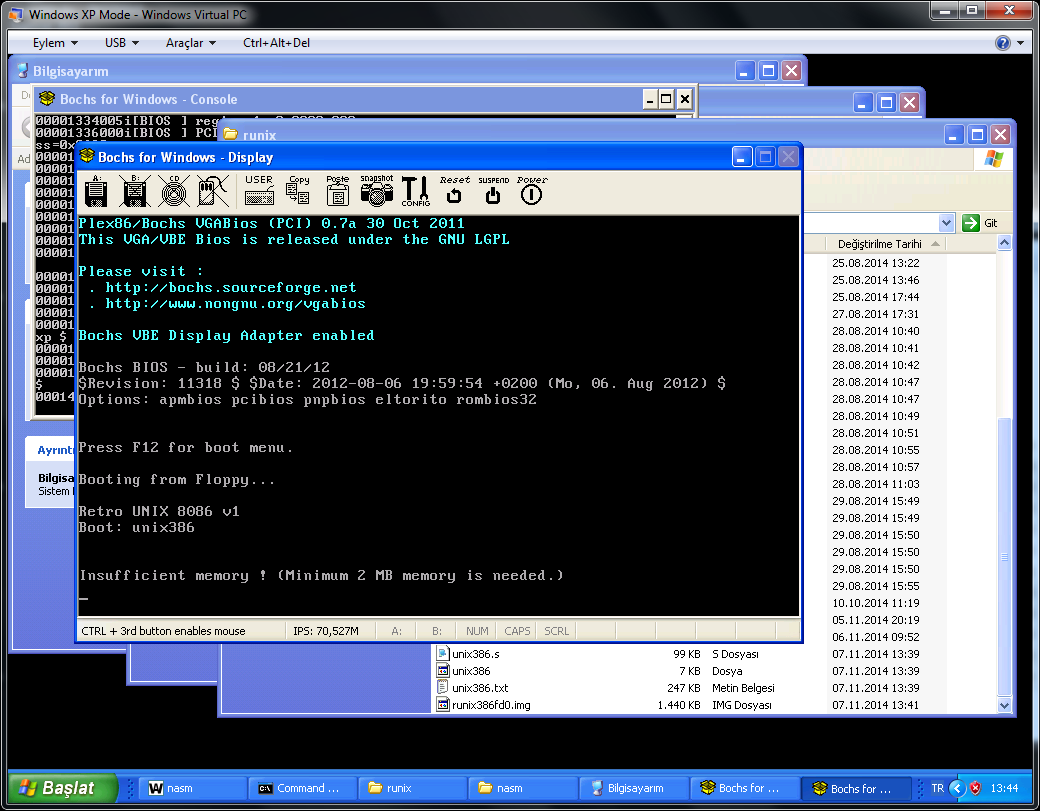Viewport: 1040px width, 811px height.
Task: Click the Başlat start button
Action: (x=62, y=788)
